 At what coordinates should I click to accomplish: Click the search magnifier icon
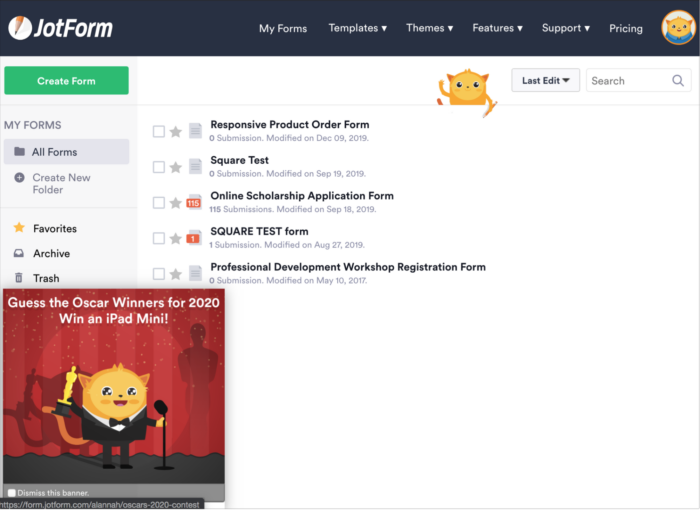(x=678, y=80)
